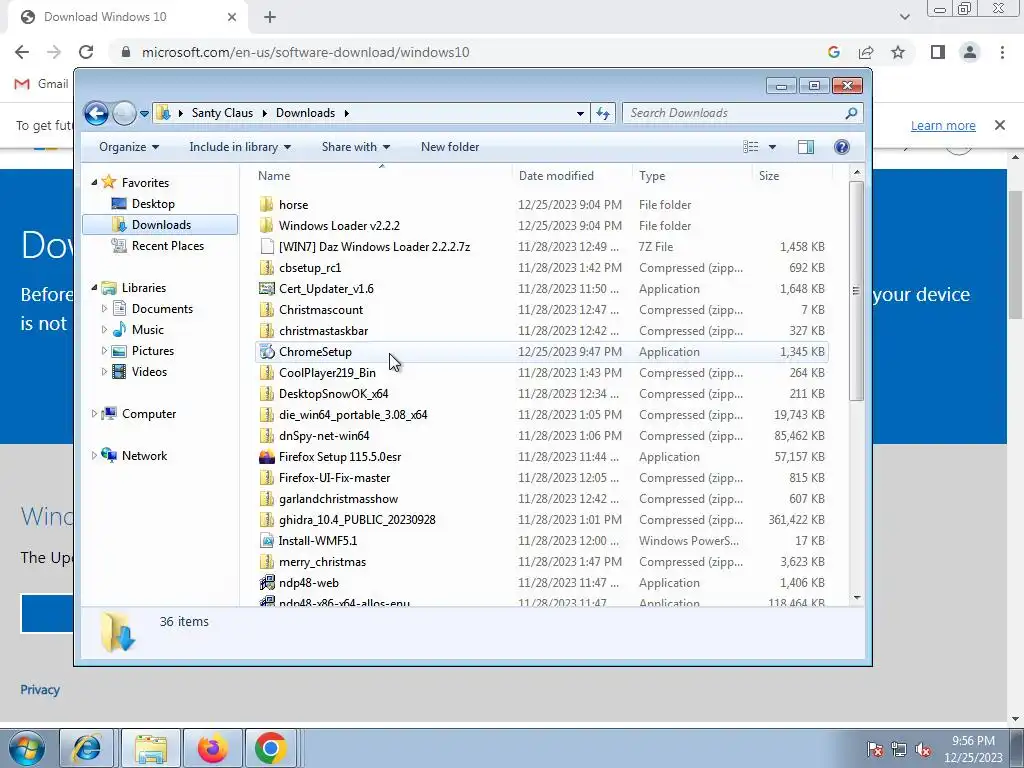Expand the Computer tree node
This screenshot has width=1024, height=768.
point(94,413)
